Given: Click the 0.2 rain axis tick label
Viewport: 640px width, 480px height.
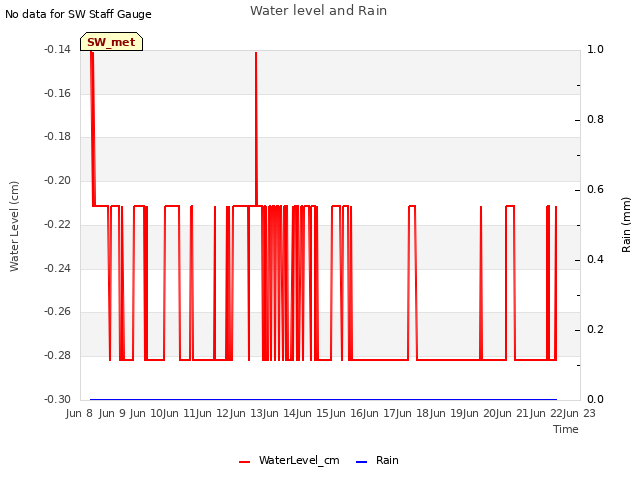Looking at the screenshot, I should pos(595,329).
